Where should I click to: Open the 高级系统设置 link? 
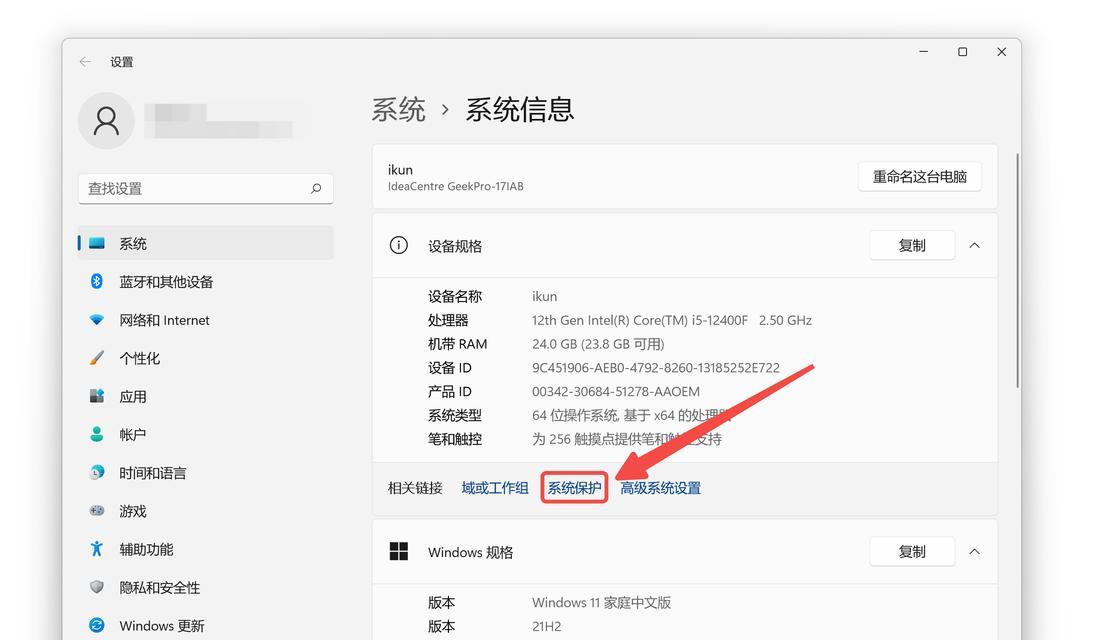pos(661,488)
